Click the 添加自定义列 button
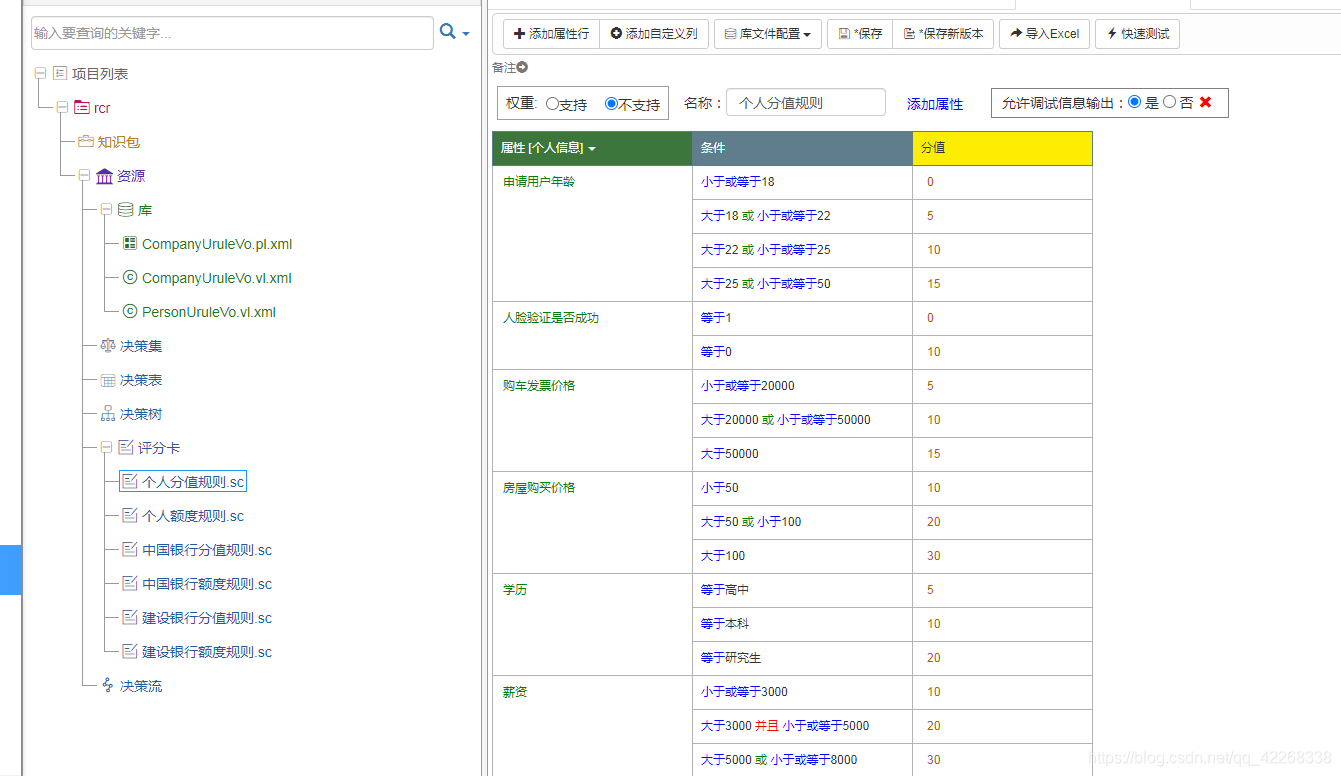The height and width of the screenshot is (776, 1341). coord(654,34)
